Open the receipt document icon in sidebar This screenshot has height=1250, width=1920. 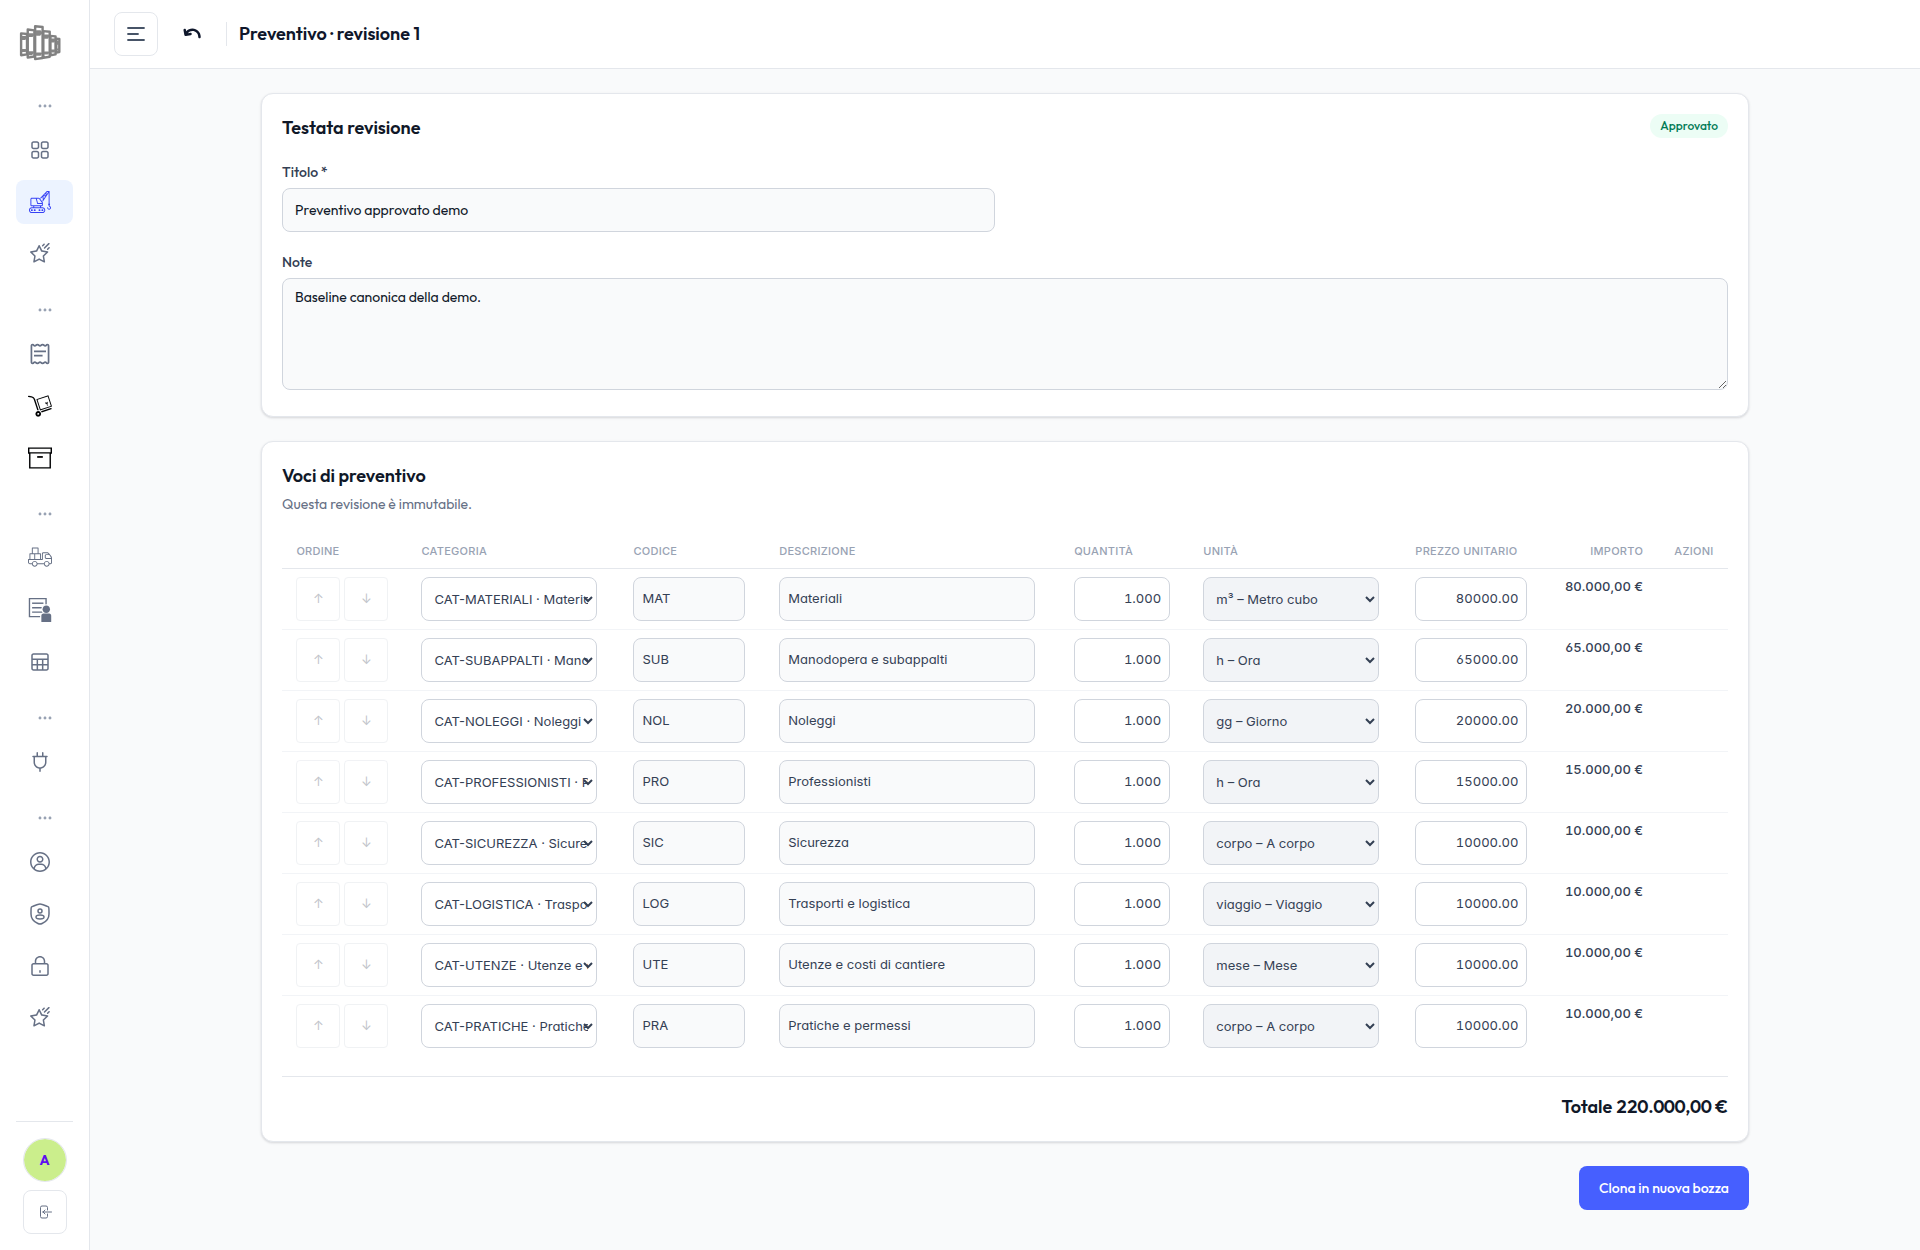pos(40,354)
